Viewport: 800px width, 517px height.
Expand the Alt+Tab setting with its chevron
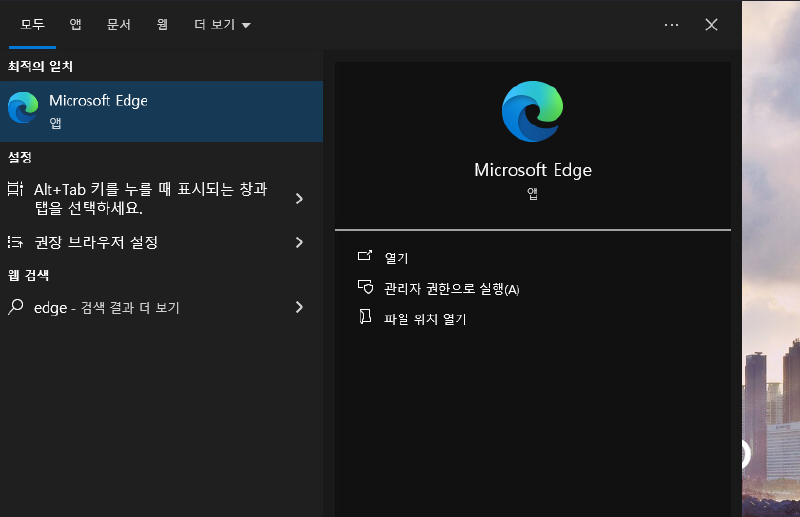tap(299, 199)
